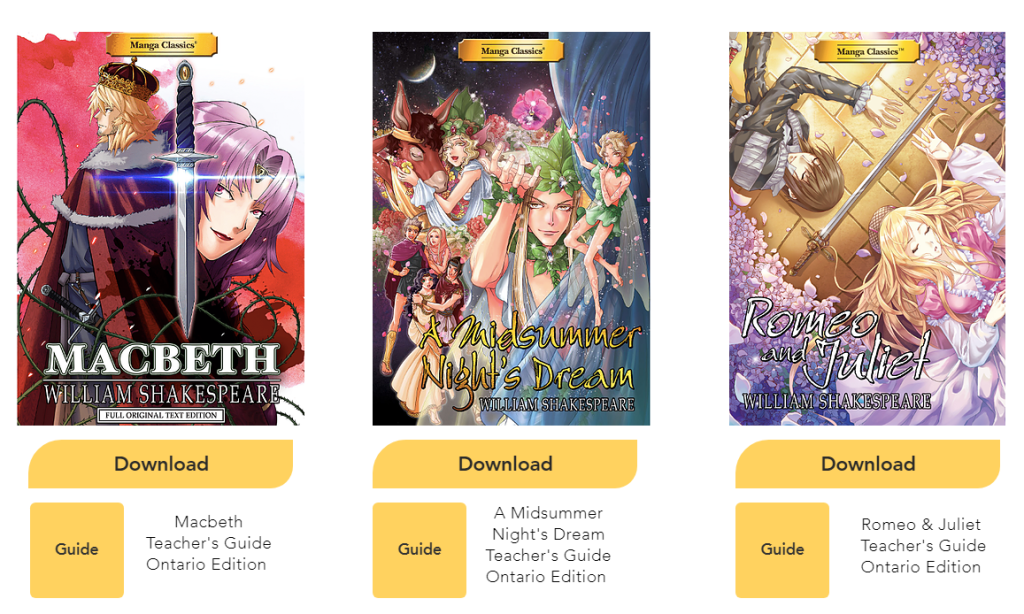
Task: Open Romeo & Juliet Teacher's Guide Ontario Edition text
Action: pyautogui.click(x=923, y=545)
